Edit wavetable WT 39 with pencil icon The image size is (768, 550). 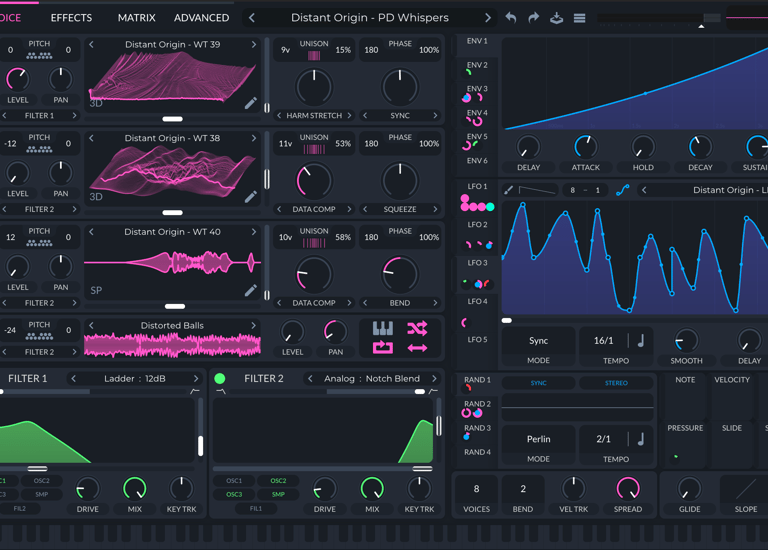(250, 103)
